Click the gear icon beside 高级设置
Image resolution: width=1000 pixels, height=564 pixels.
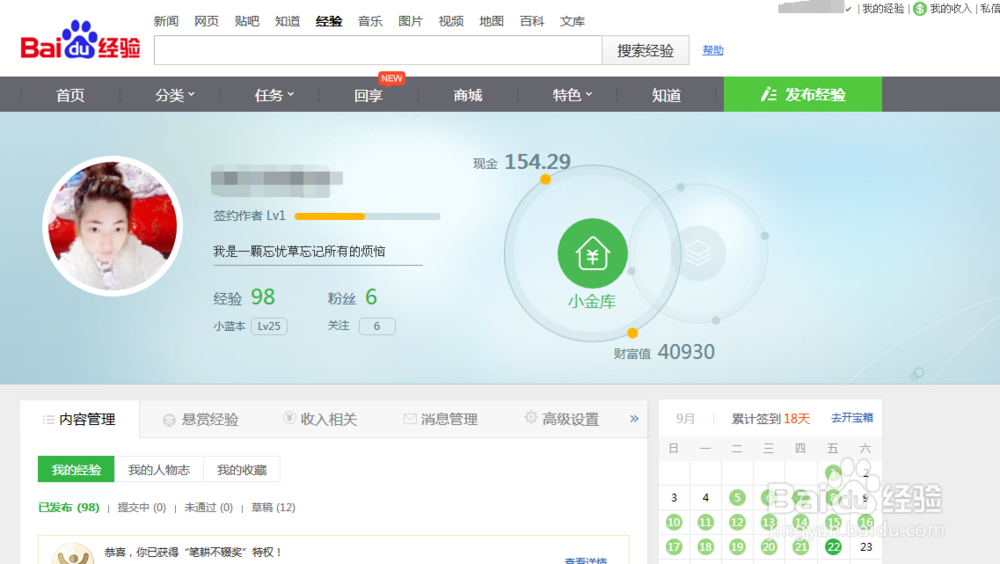(531, 417)
